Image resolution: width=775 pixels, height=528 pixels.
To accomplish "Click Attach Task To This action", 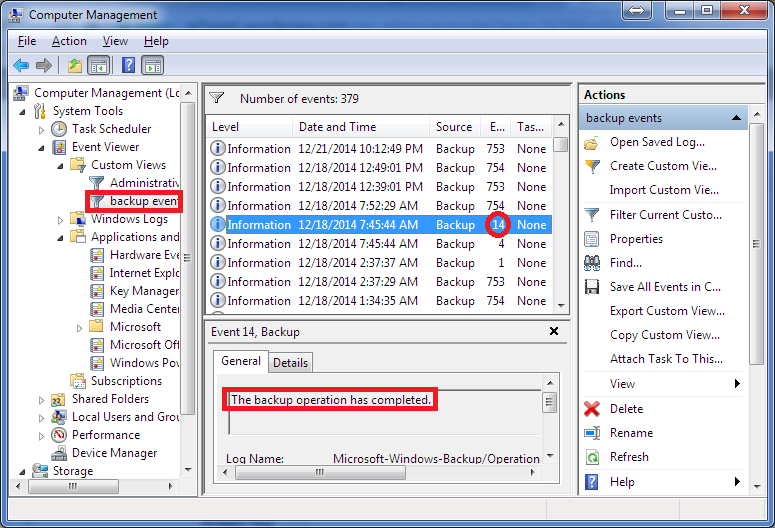I will [x=666, y=359].
